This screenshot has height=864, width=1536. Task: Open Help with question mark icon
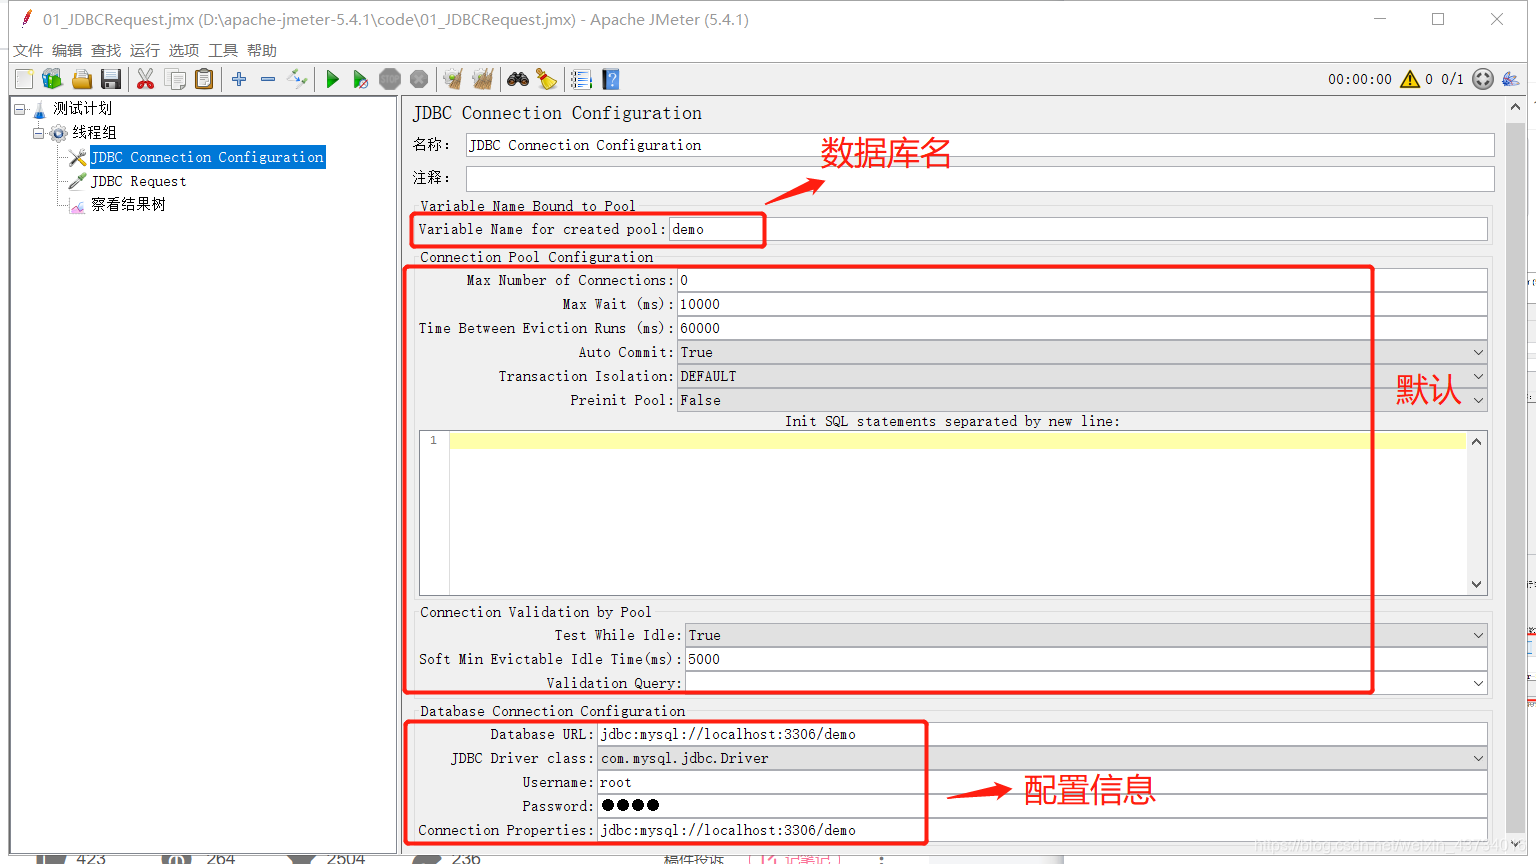tap(611, 79)
